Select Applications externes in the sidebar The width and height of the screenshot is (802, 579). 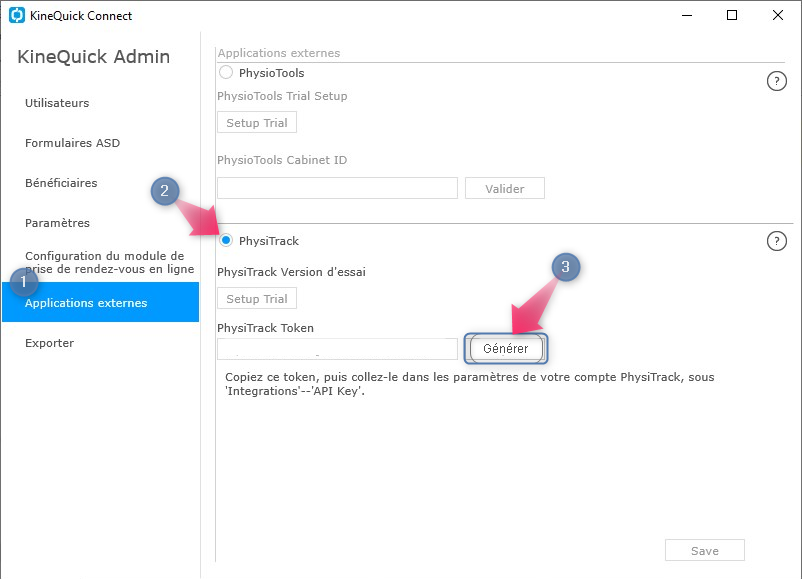100,302
